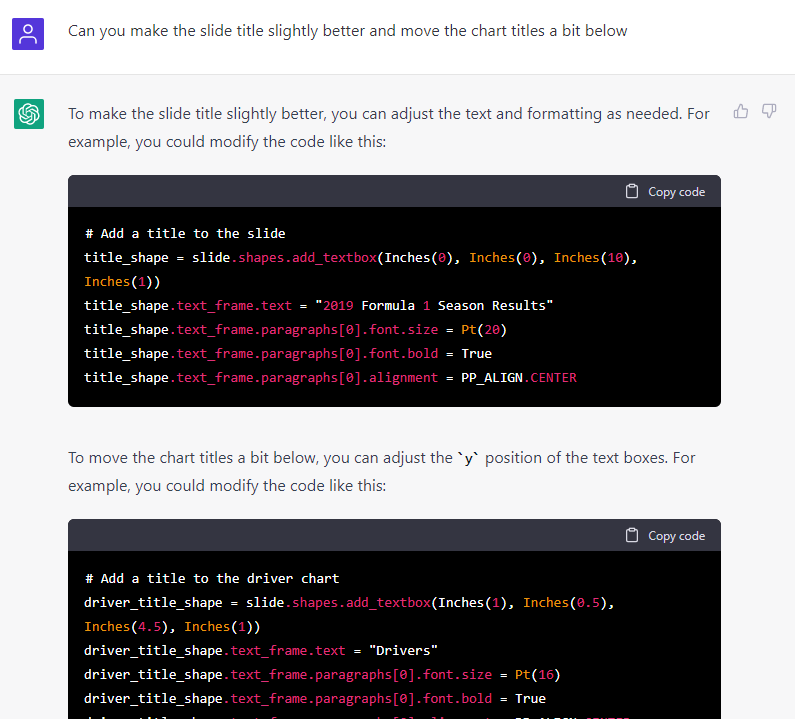Click the comment "# Add a title to the driver chart"
Screen dimensions: 795x719
[x=212, y=579]
